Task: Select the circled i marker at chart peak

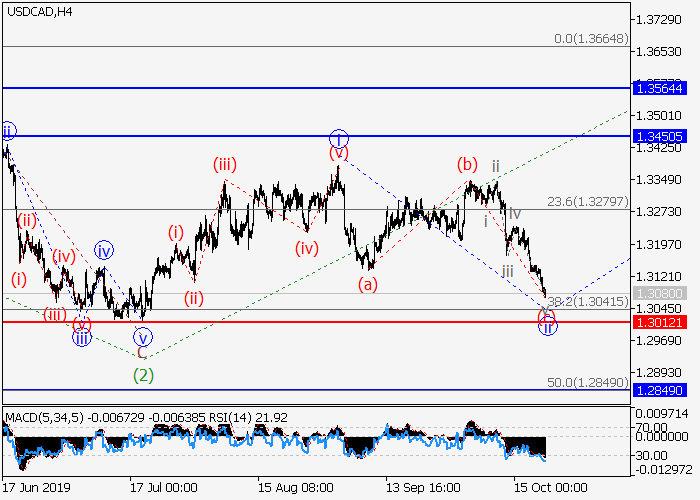Action: coord(339,137)
